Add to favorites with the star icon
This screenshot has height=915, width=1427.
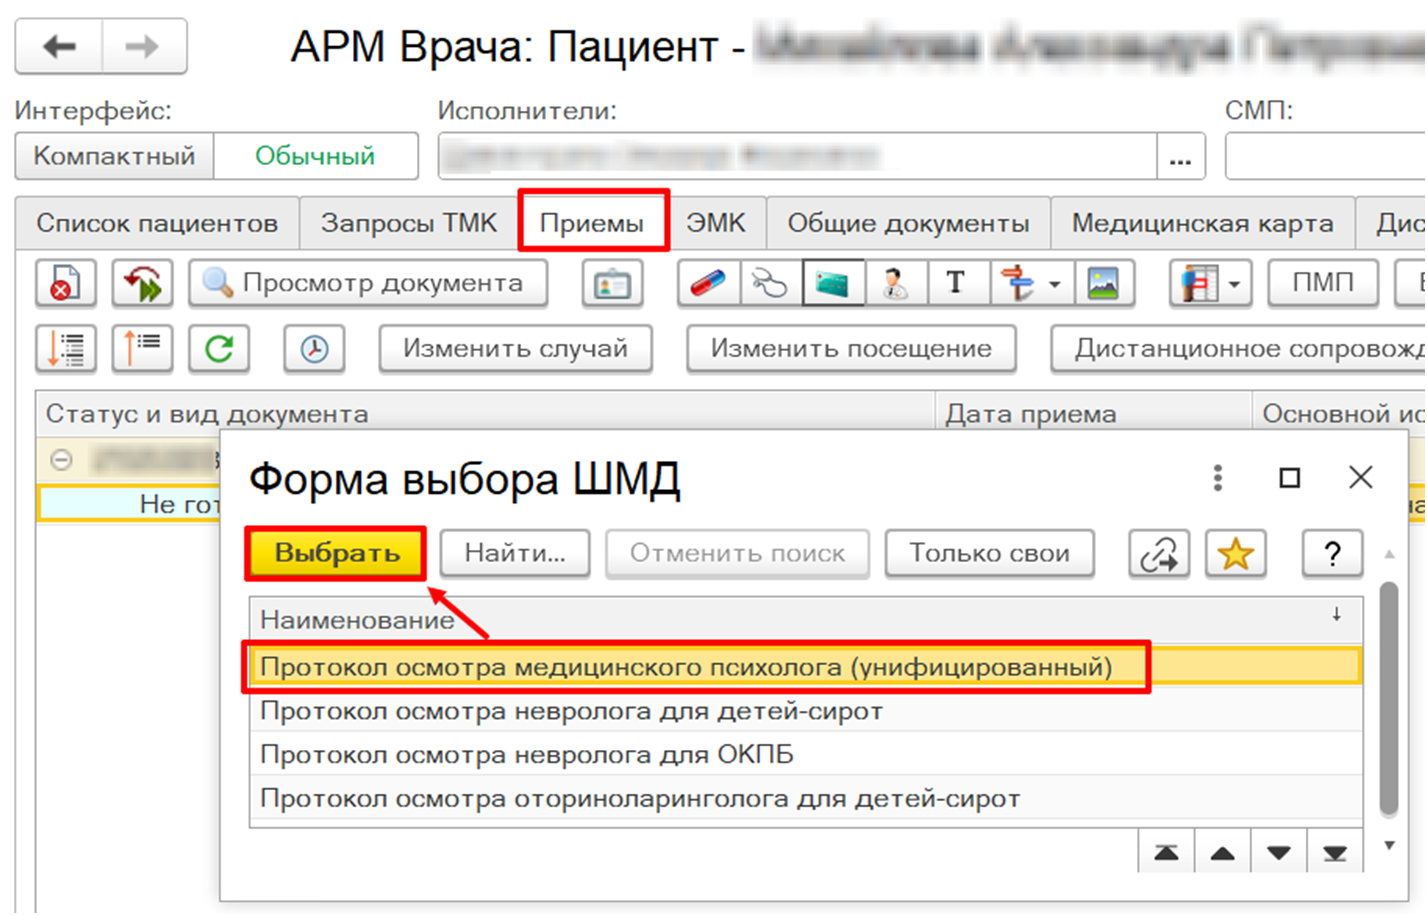click(1236, 553)
